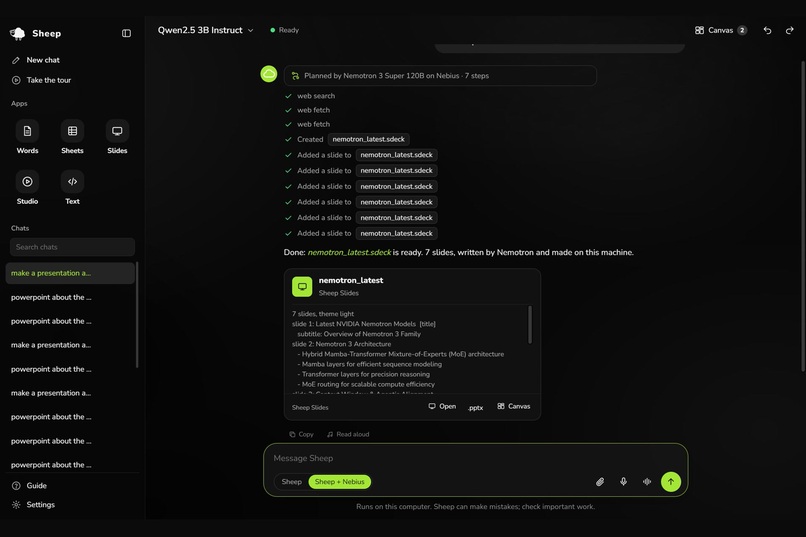Open deck in Canvas from card
This screenshot has width=806, height=537.
514,406
